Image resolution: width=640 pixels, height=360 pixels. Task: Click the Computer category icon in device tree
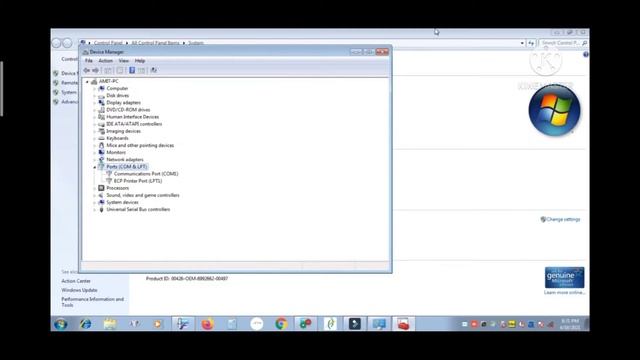[102, 88]
